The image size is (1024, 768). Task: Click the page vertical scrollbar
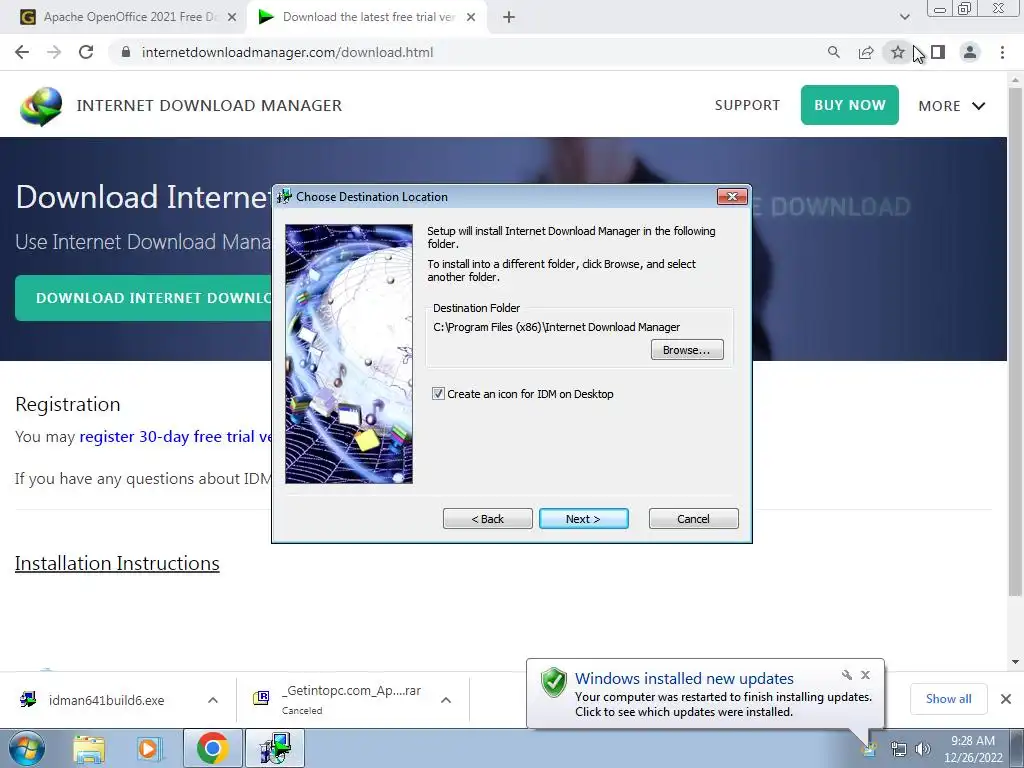pyautogui.click(x=1015, y=340)
